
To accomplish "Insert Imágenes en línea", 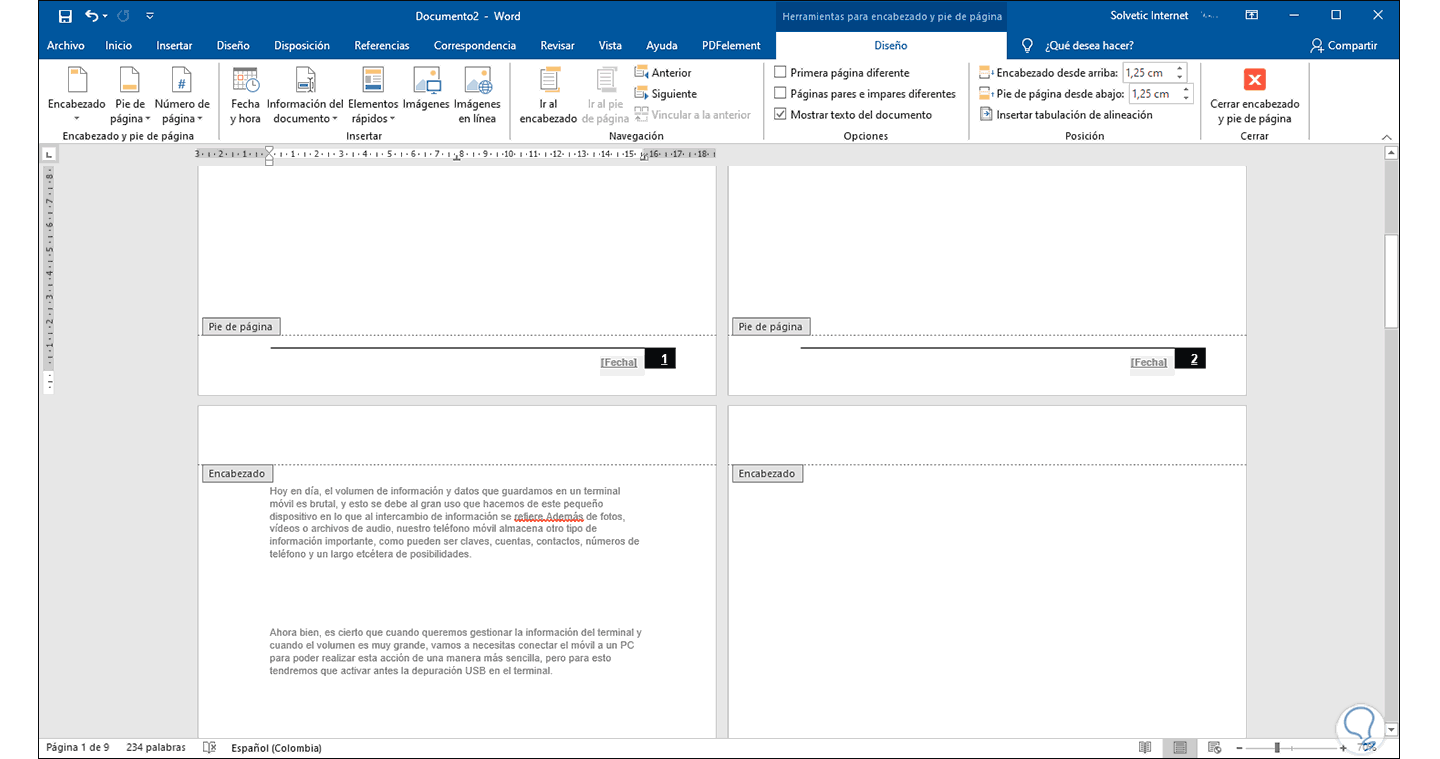I will [477, 95].
